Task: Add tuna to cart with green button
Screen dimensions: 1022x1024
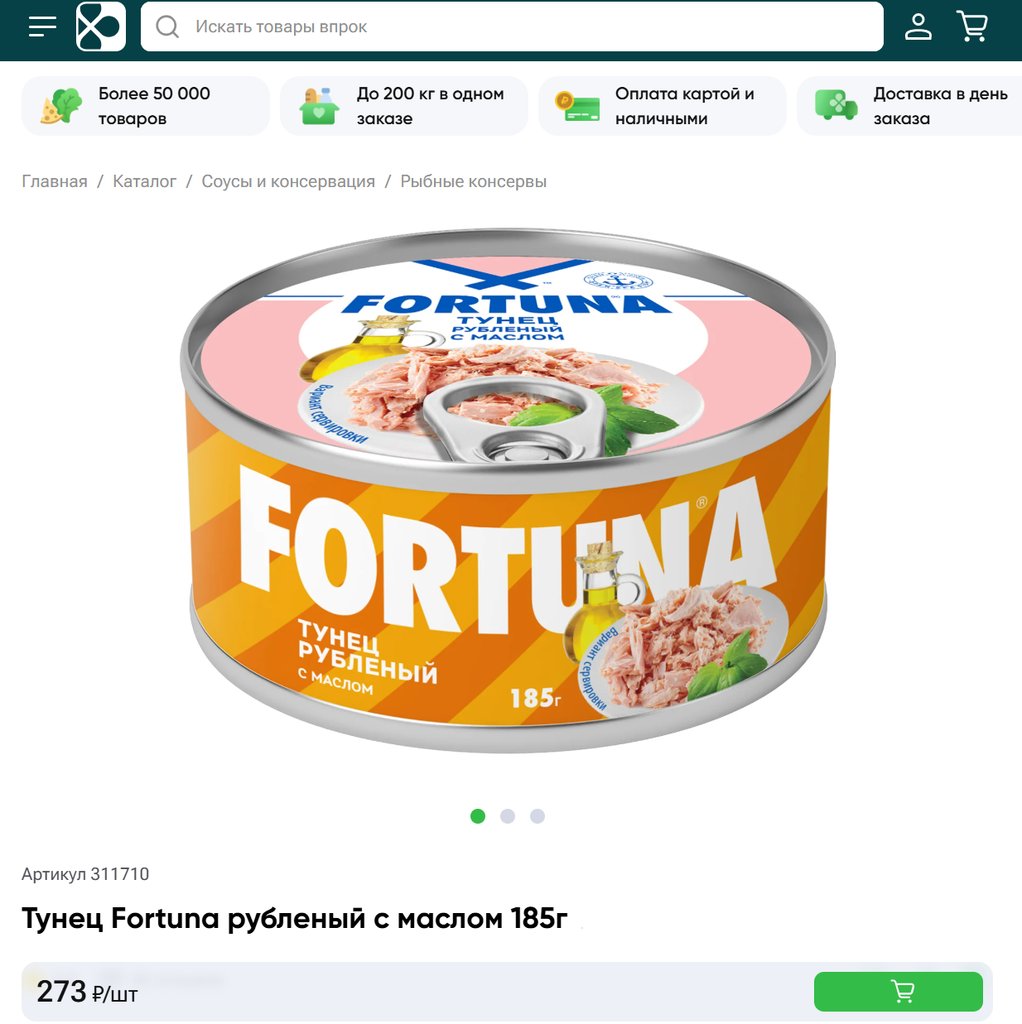Action: [898, 991]
